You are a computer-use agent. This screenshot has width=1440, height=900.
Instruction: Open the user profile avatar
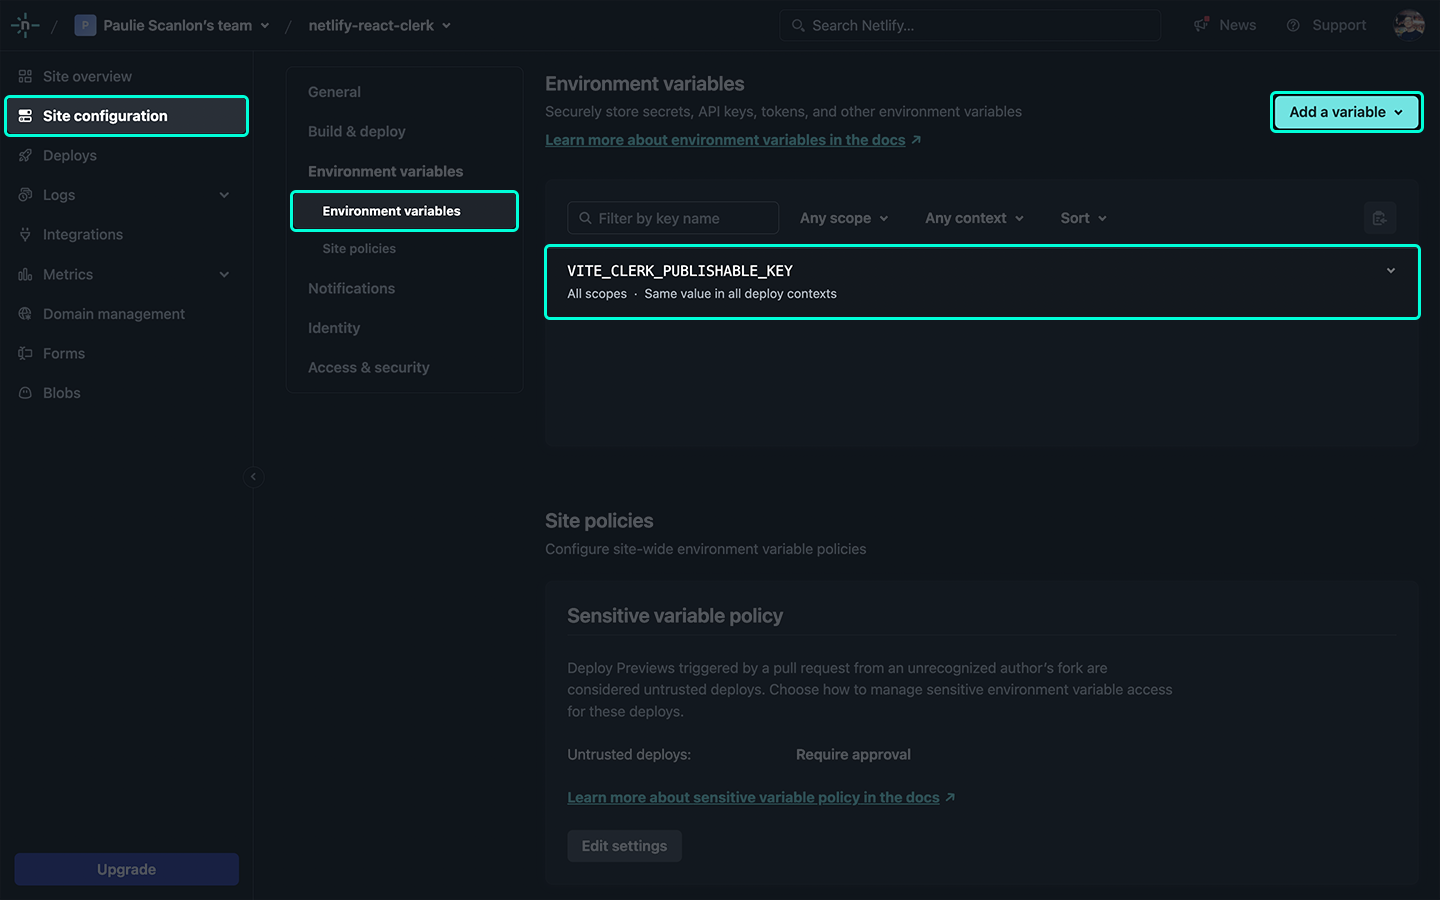[x=1409, y=25]
